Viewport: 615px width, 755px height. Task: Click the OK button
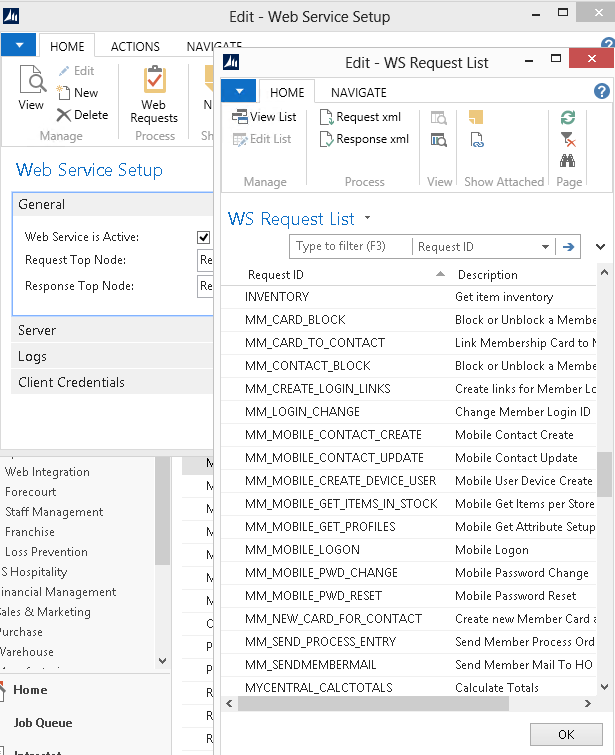(x=566, y=734)
